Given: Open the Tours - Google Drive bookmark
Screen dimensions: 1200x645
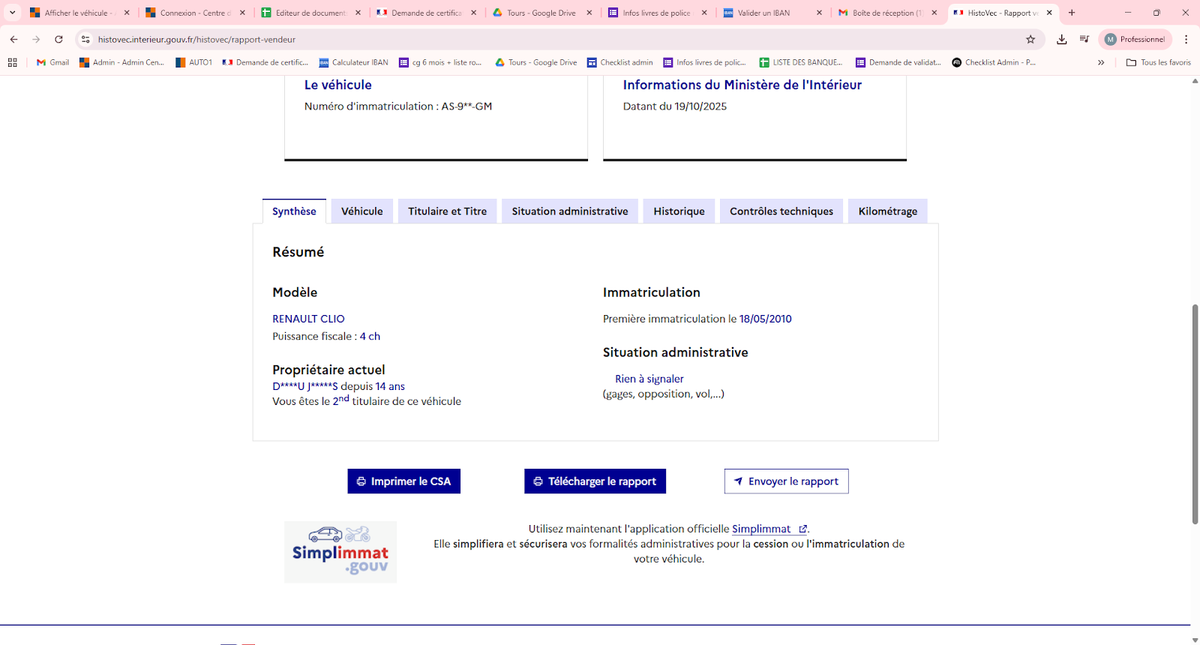Looking at the screenshot, I should point(535,62).
